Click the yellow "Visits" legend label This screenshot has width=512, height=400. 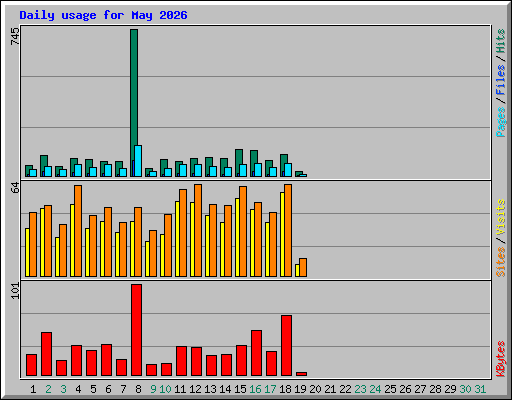(501, 218)
